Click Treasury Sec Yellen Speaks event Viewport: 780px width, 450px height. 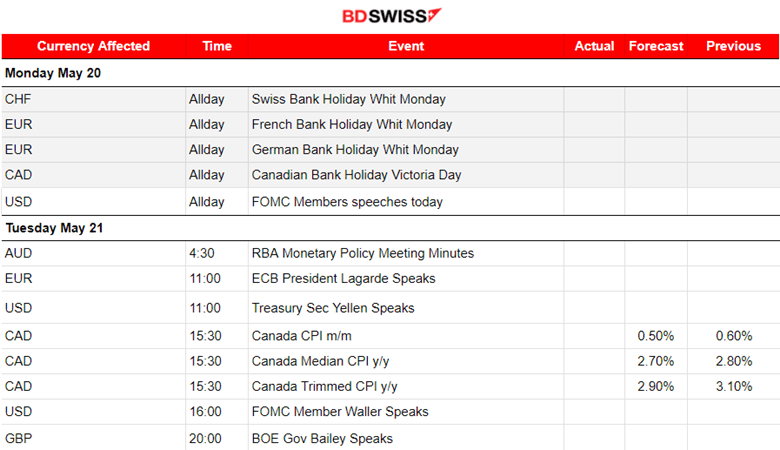[333, 308]
